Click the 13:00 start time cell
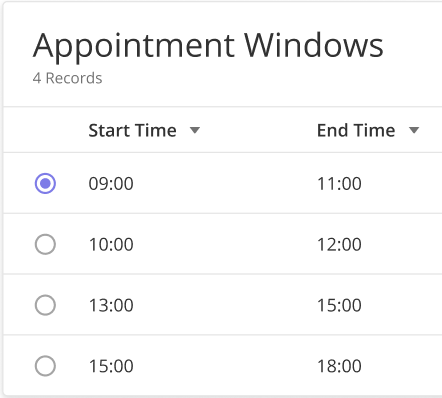This screenshot has width=442, height=398. click(x=111, y=305)
